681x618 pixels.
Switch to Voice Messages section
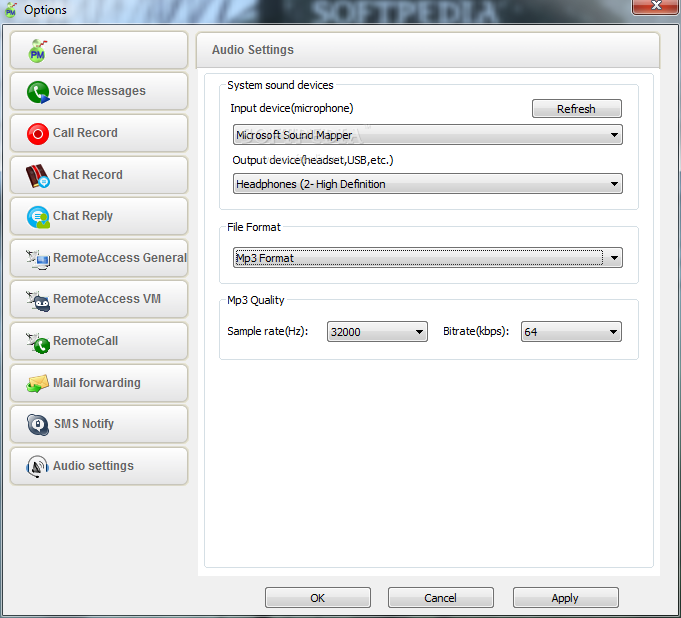point(99,91)
